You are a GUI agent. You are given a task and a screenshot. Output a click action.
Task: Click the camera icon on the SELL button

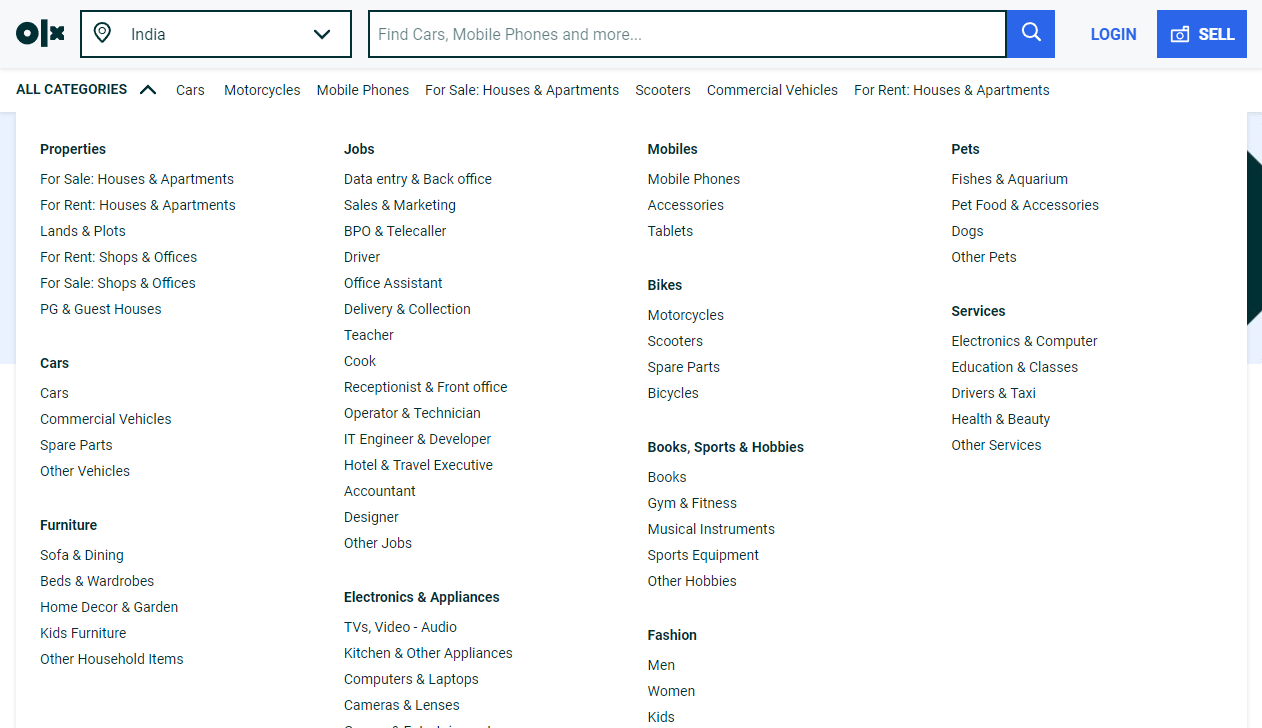[1180, 33]
